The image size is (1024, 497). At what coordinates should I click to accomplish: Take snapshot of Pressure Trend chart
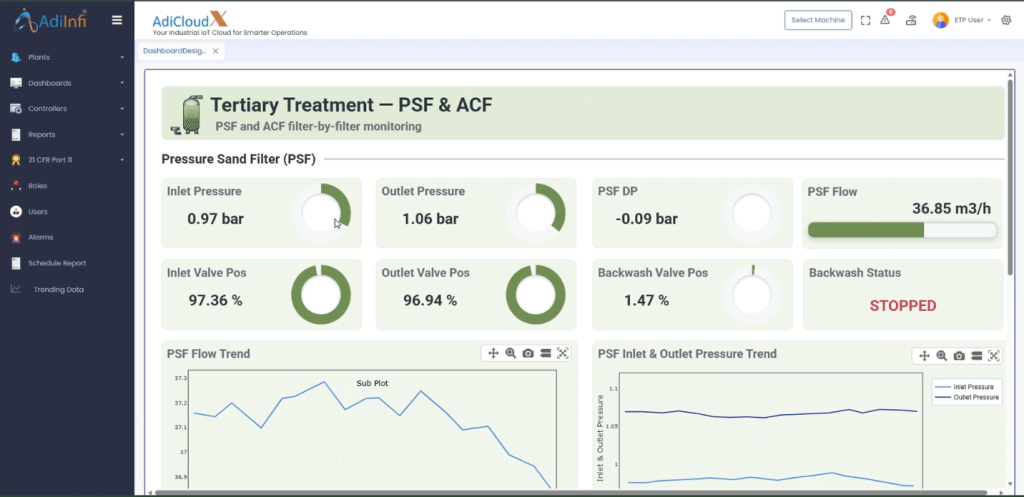pyautogui.click(x=959, y=356)
